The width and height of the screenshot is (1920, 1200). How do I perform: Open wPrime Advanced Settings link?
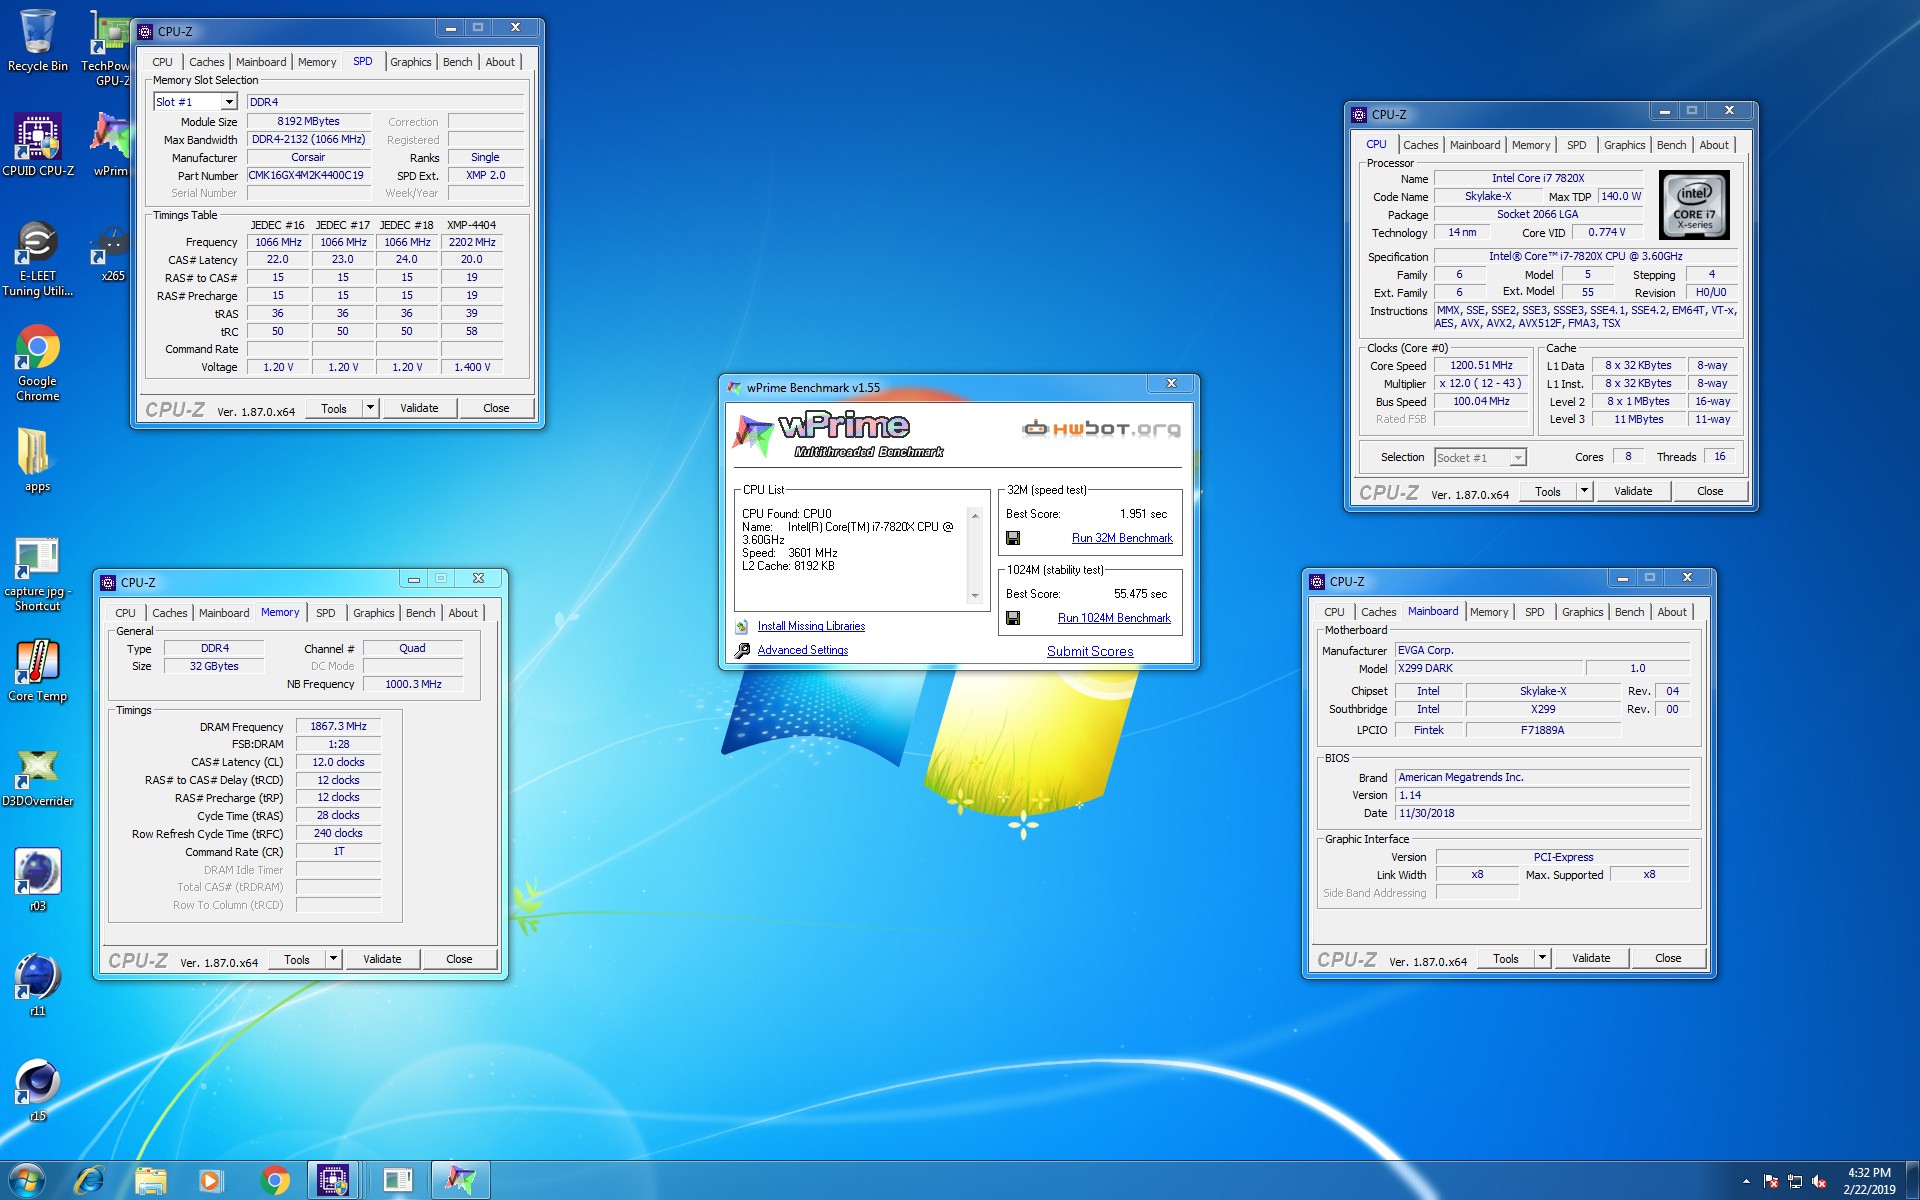click(802, 650)
